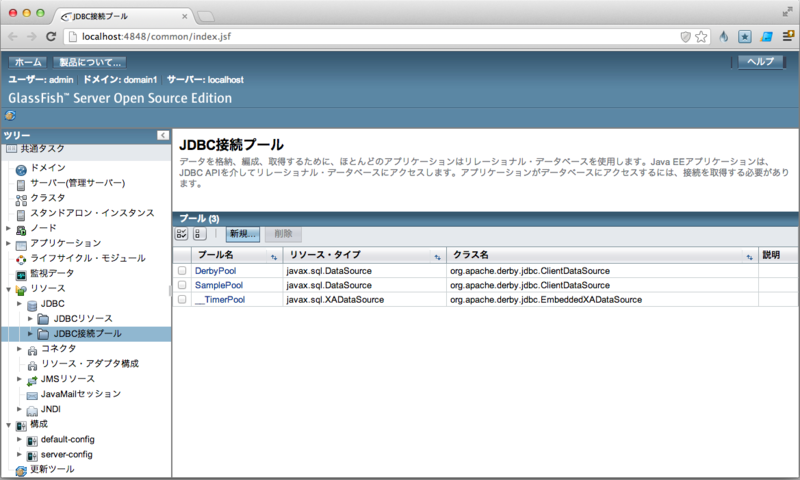Open the Chrome menu icon
The width and height of the screenshot is (800, 480).
point(787,36)
